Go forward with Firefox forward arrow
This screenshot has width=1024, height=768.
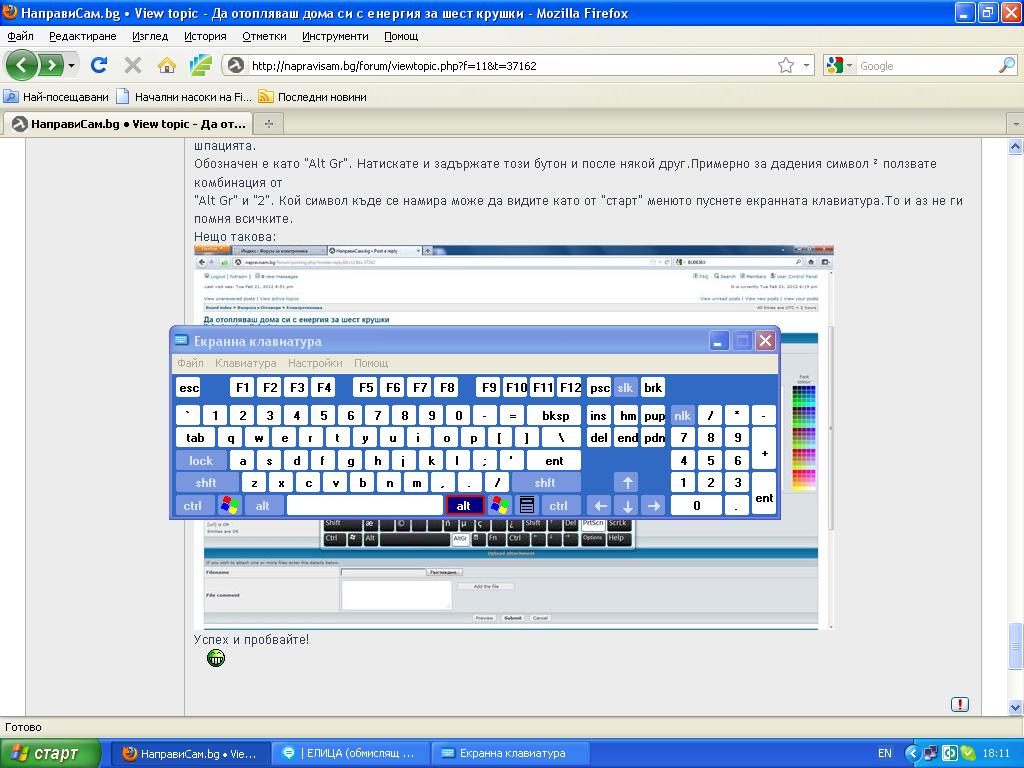click(51, 65)
